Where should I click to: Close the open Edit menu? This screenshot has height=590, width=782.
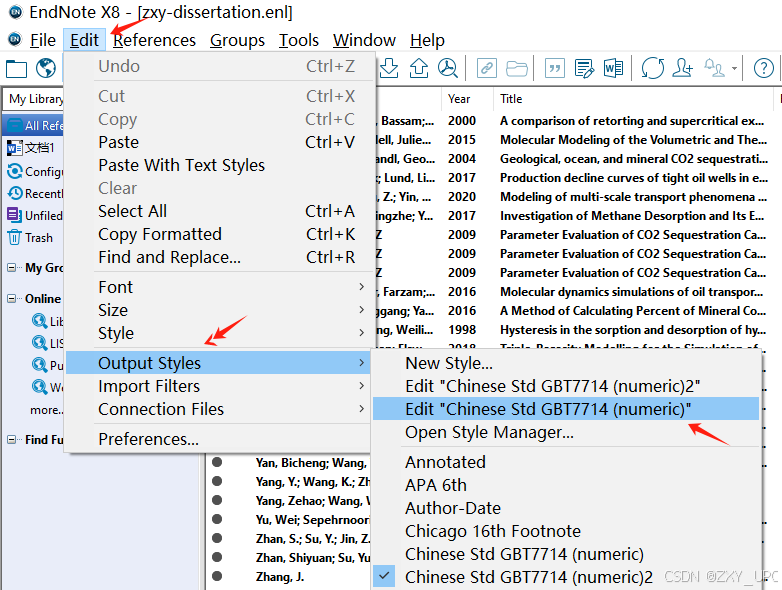pyautogui.click(x=84, y=40)
